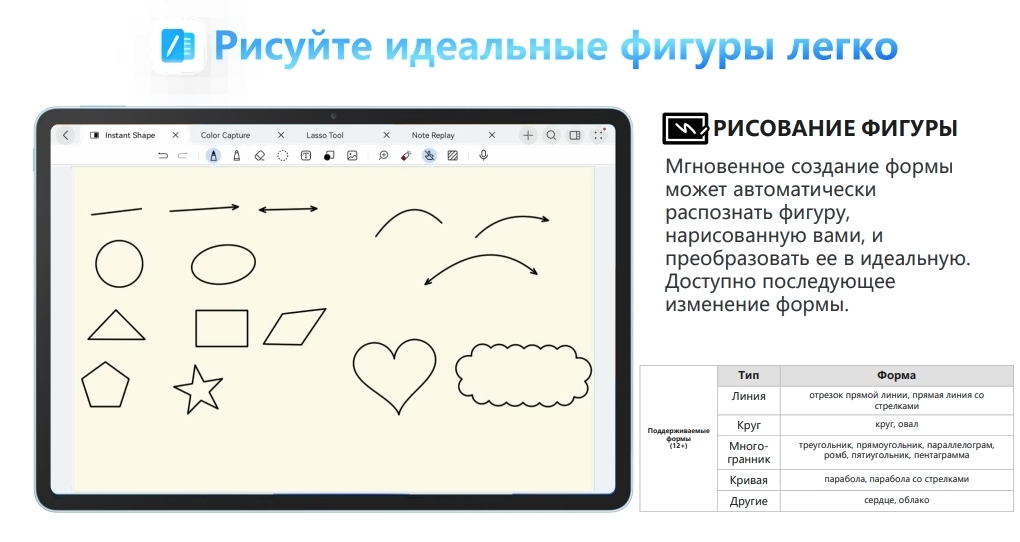Open the page background pattern option
Image resolution: width=1020 pixels, height=542 pixels.
point(453,156)
